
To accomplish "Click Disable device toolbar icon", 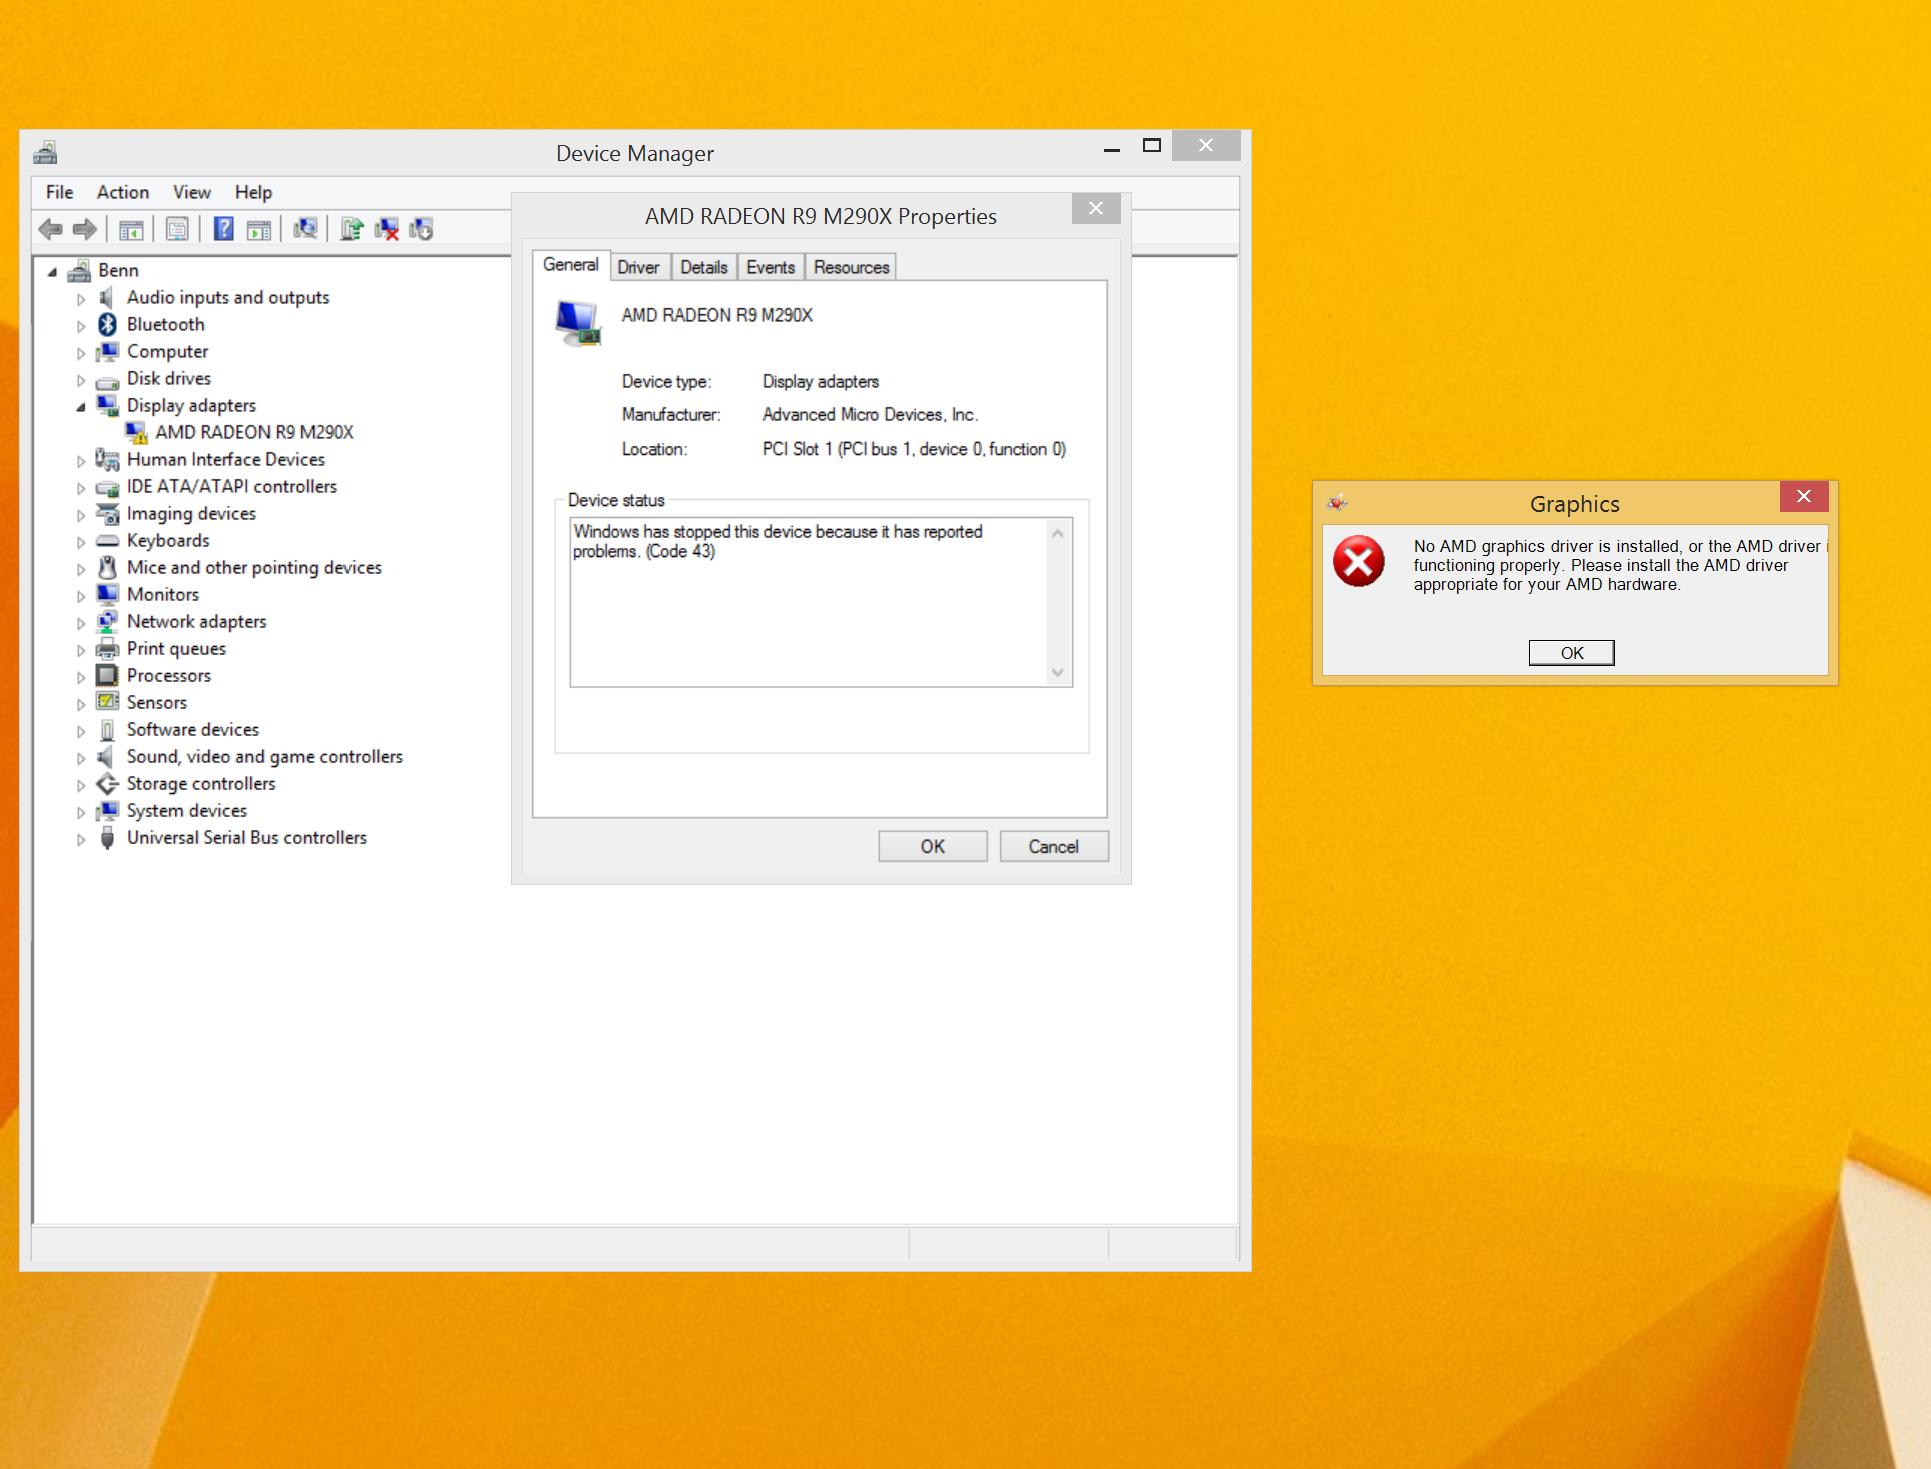I will pos(421,229).
